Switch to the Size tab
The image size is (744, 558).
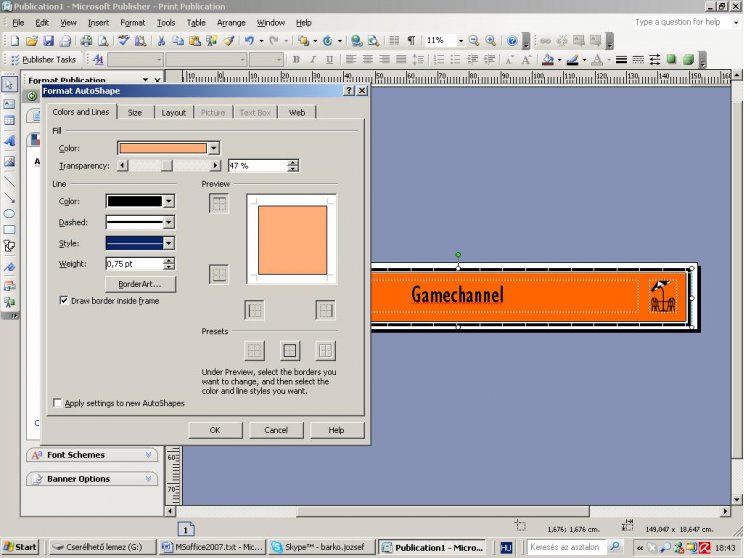pos(135,112)
